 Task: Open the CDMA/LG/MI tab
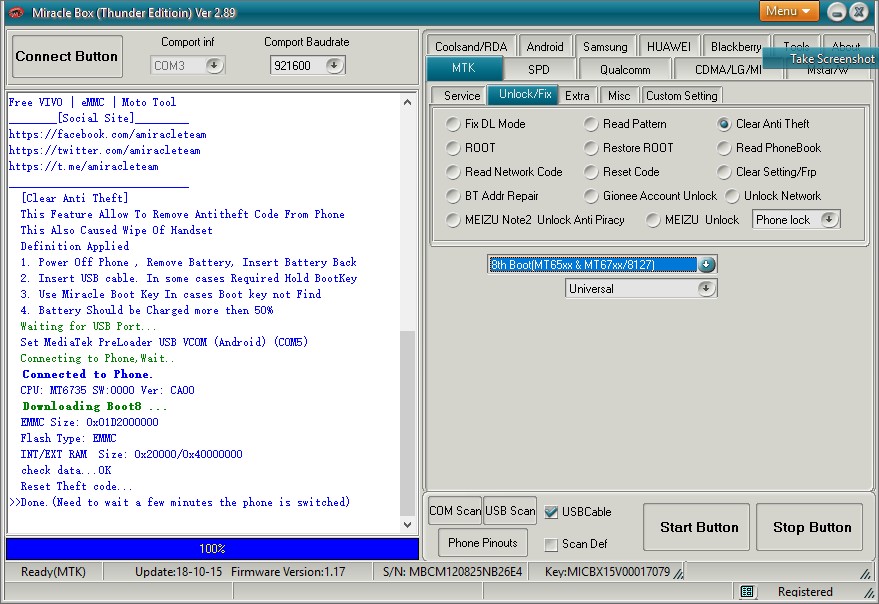pyautogui.click(x=728, y=70)
